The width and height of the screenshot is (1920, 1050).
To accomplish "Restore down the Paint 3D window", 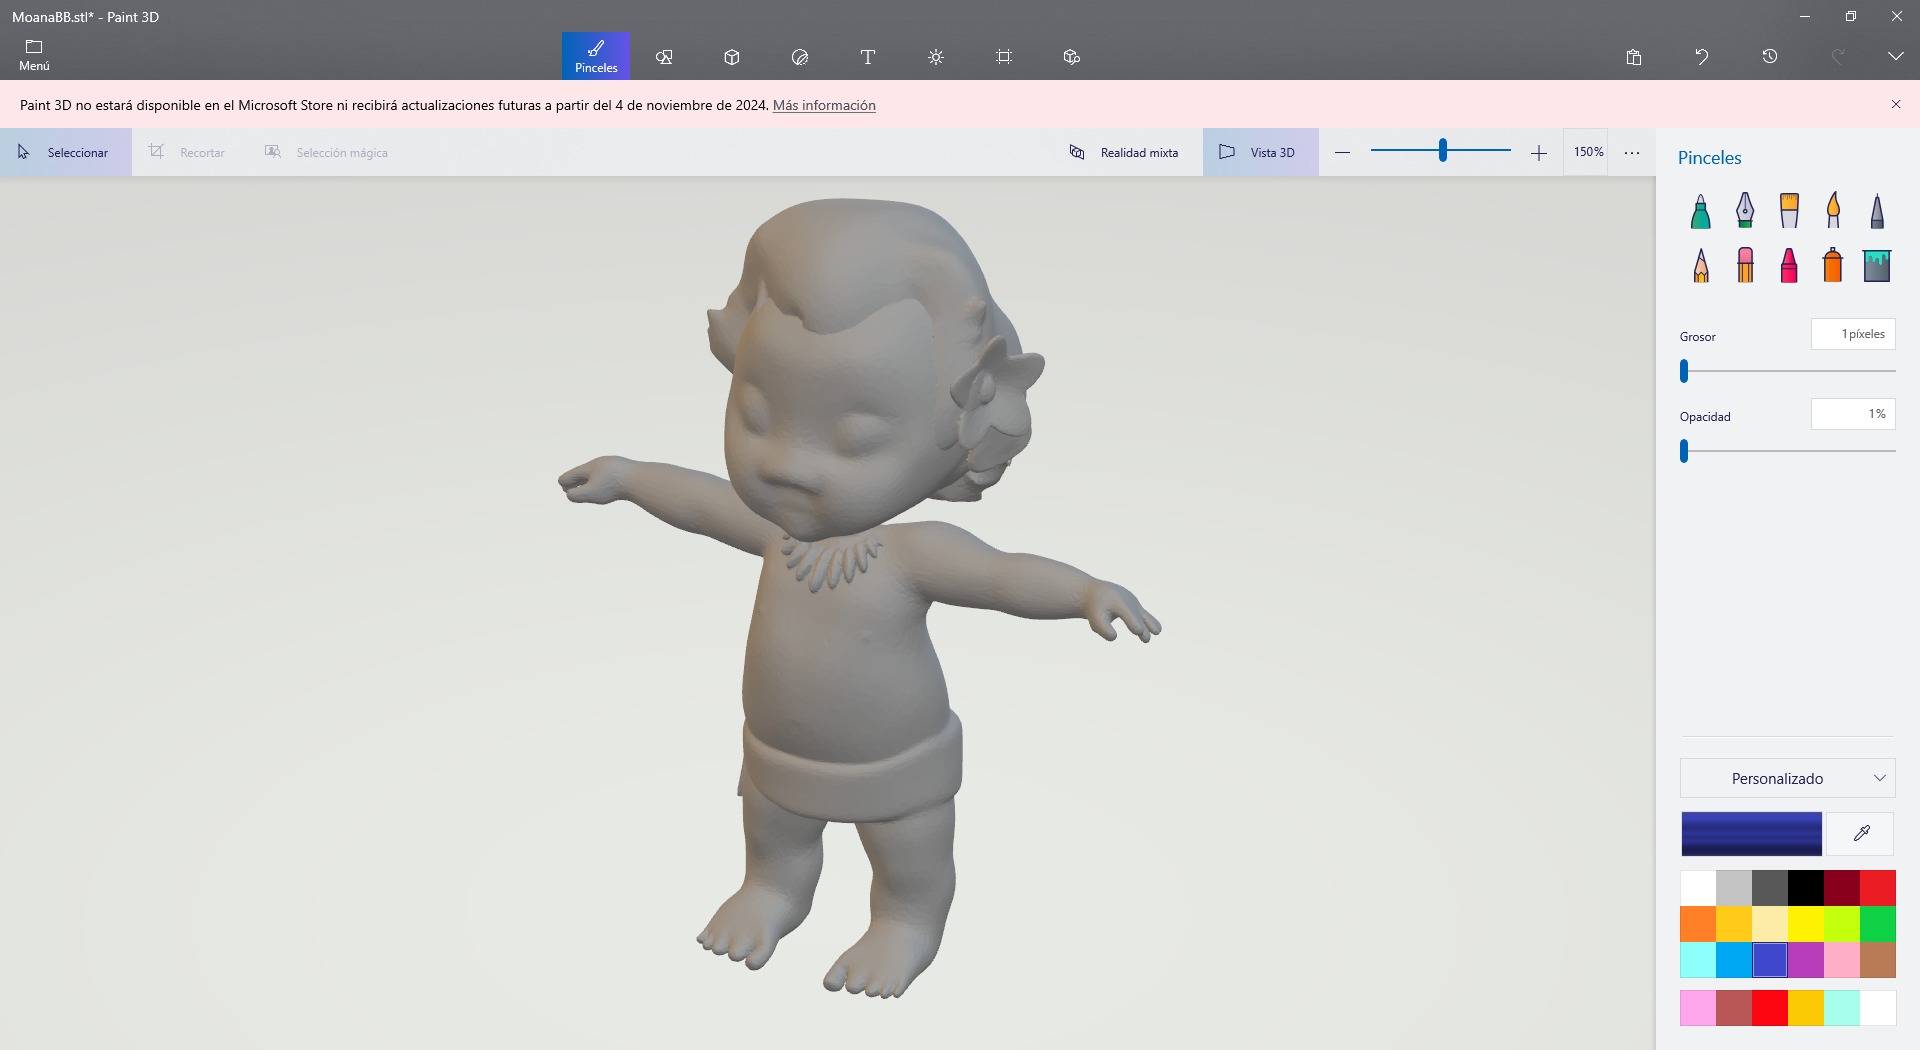I will pyautogui.click(x=1850, y=16).
